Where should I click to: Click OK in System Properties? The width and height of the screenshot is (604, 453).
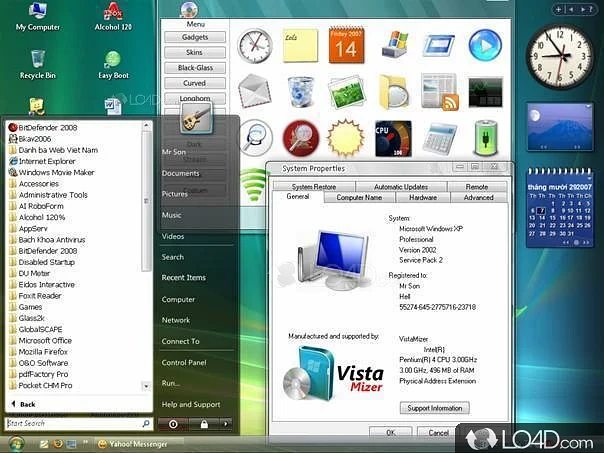391,432
